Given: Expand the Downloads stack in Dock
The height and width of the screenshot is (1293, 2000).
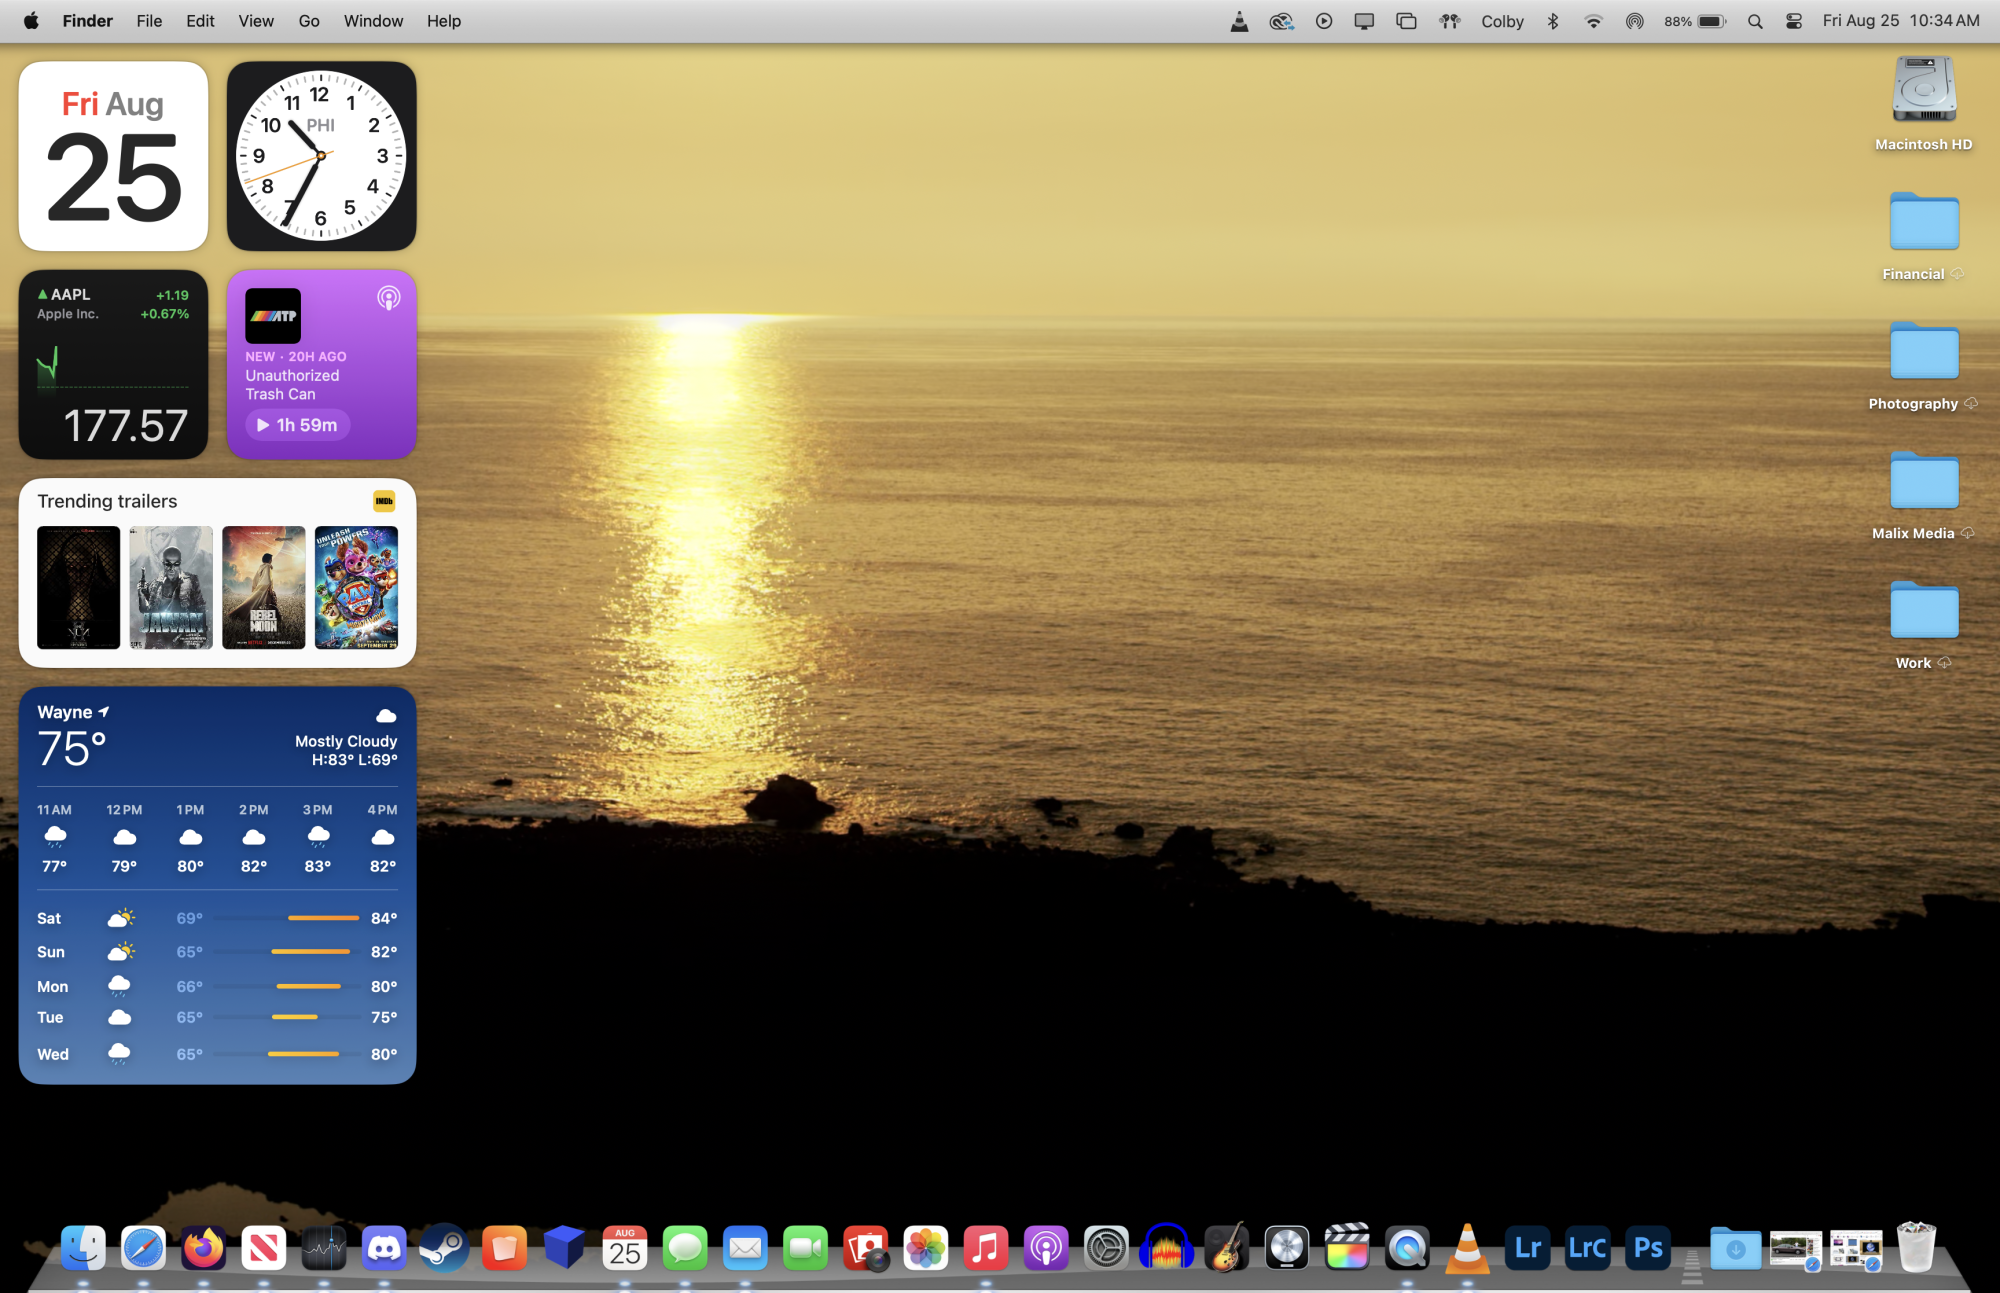Looking at the screenshot, I should coord(1735,1248).
